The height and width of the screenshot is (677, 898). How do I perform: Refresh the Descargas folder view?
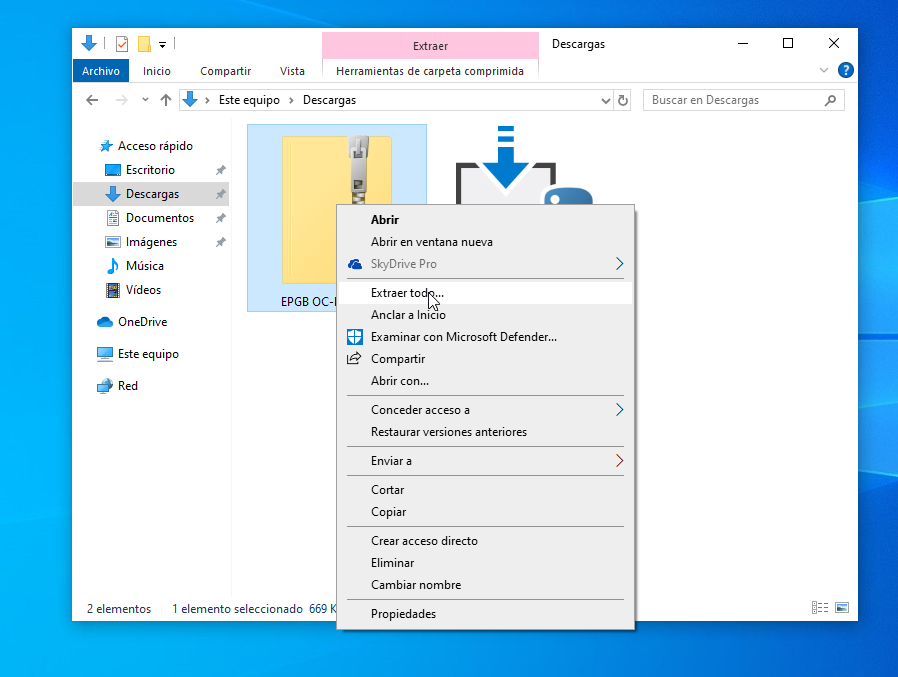click(x=623, y=100)
